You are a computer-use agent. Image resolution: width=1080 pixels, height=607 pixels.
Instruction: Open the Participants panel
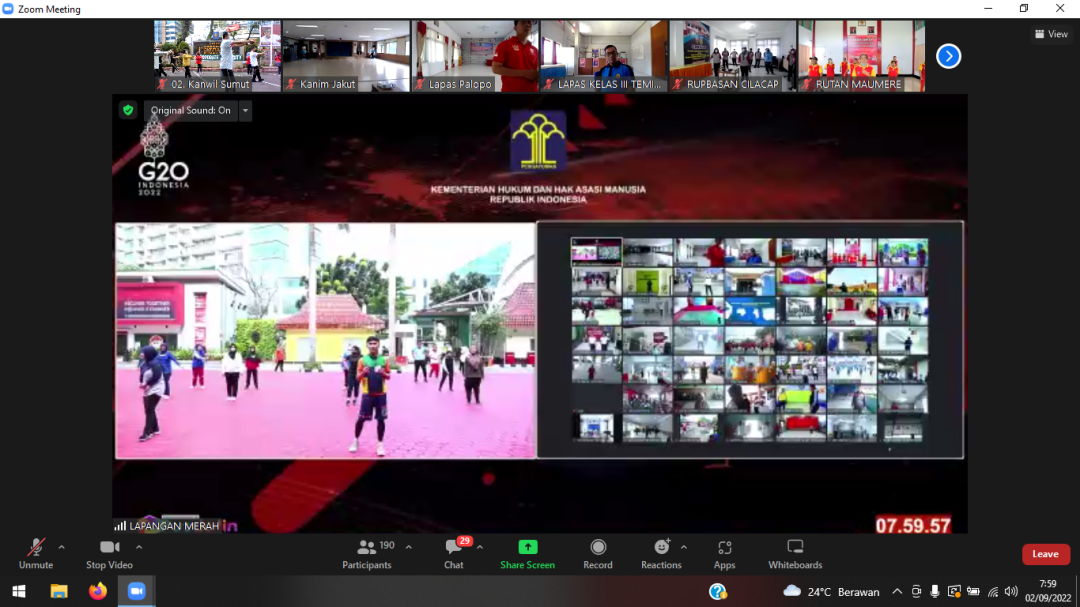(x=367, y=553)
